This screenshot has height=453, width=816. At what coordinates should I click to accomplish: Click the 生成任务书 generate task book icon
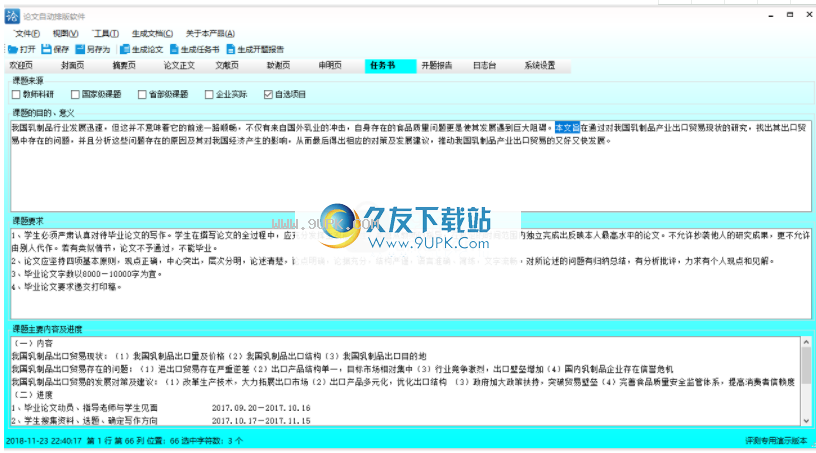[174, 49]
